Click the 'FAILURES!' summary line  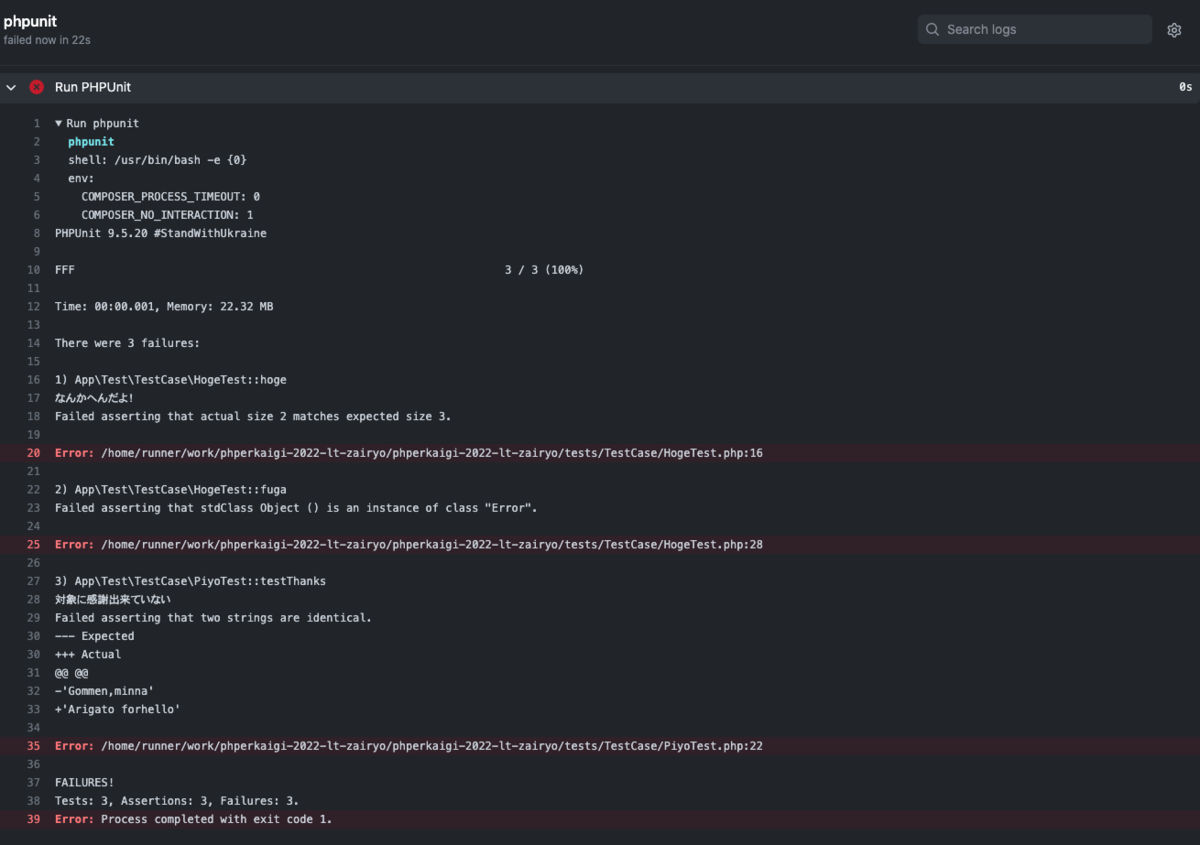(84, 782)
